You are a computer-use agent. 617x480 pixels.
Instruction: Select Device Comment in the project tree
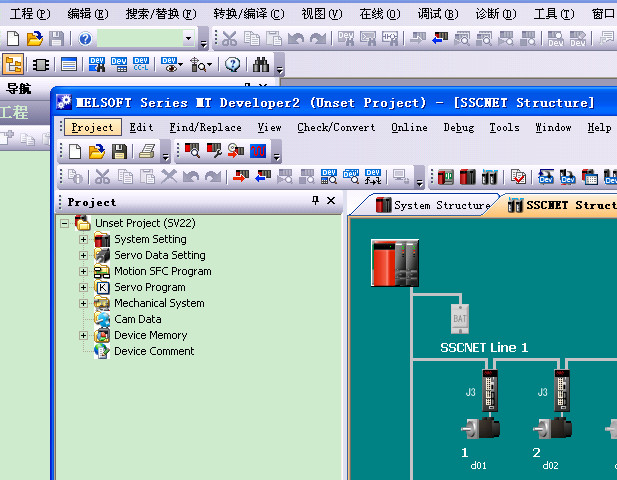(x=153, y=351)
